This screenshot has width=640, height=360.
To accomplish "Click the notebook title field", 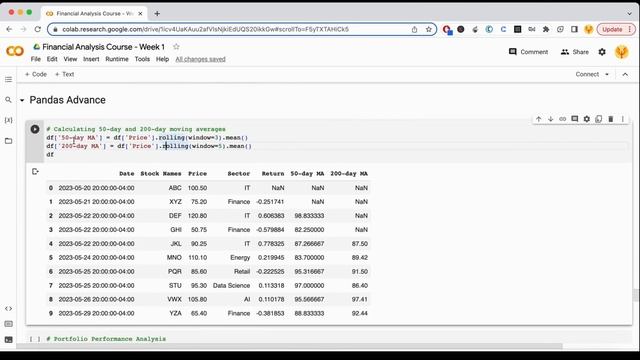I will coord(103,47).
